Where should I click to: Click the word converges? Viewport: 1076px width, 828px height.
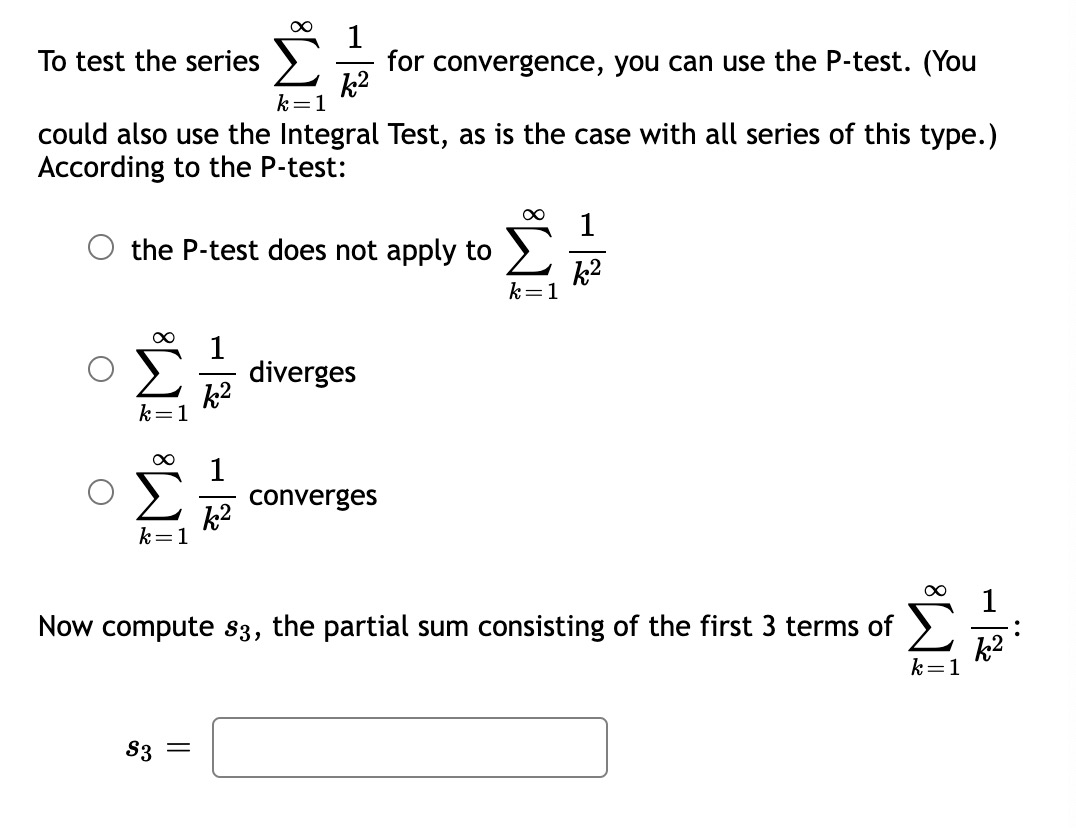point(313,495)
